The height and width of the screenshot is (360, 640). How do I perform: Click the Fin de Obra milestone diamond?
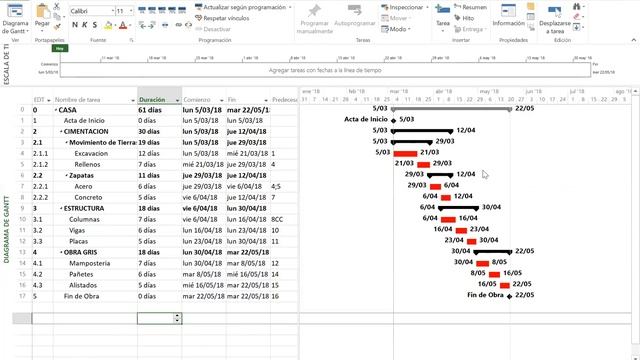click(x=509, y=296)
